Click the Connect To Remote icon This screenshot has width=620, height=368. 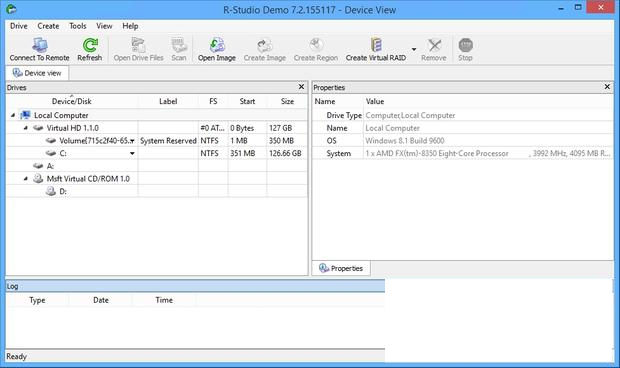click(x=40, y=45)
